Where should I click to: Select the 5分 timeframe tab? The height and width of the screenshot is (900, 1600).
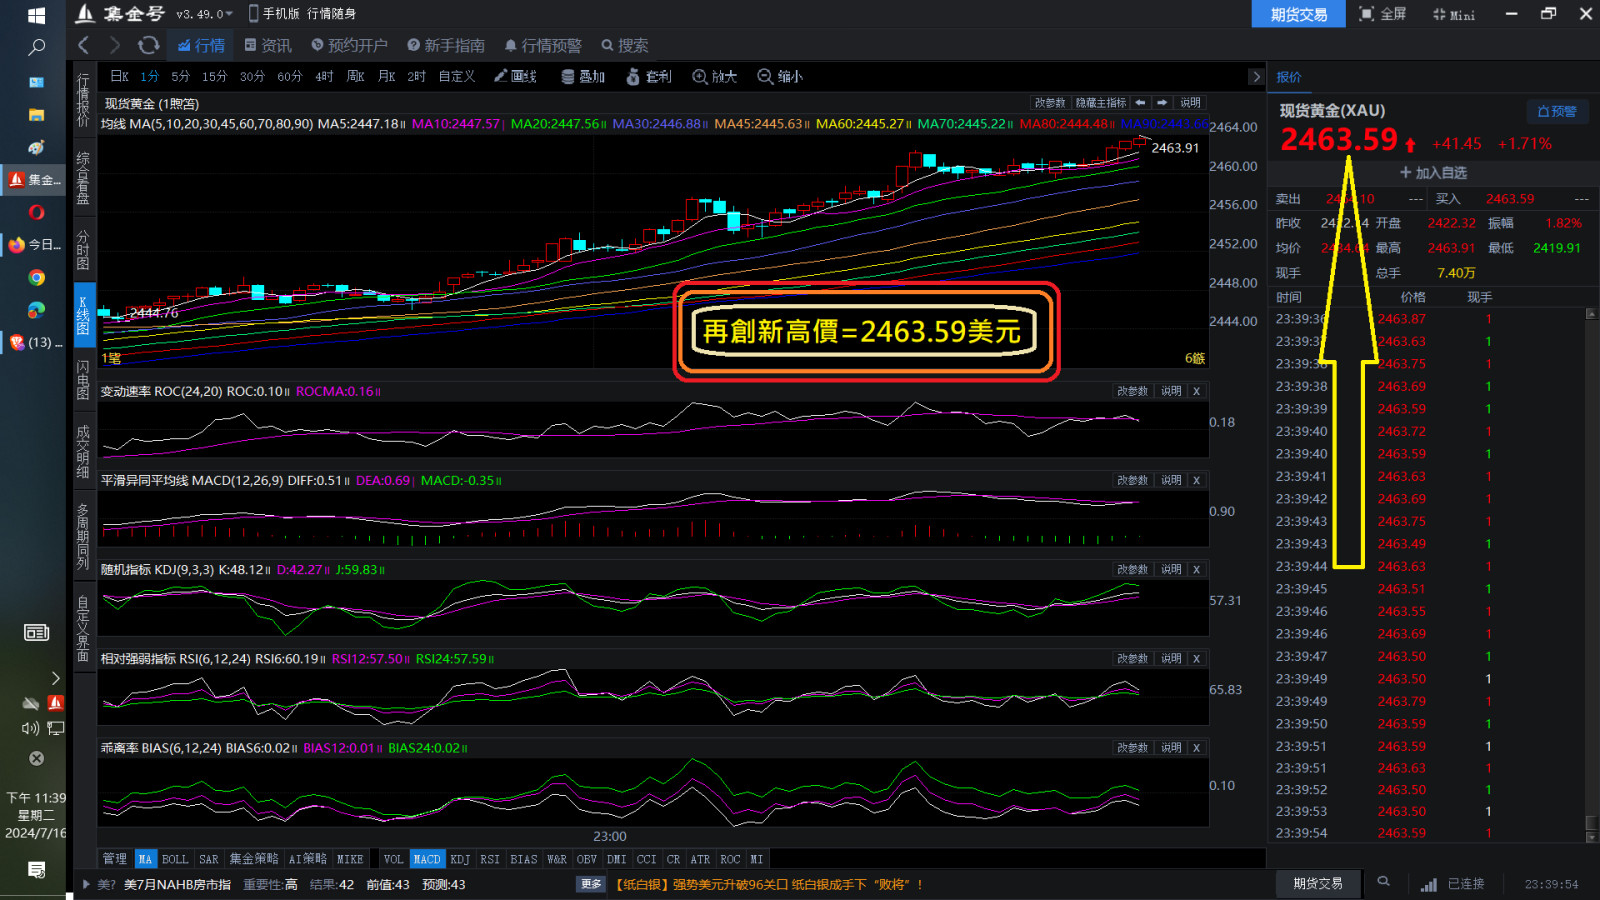[x=180, y=76]
